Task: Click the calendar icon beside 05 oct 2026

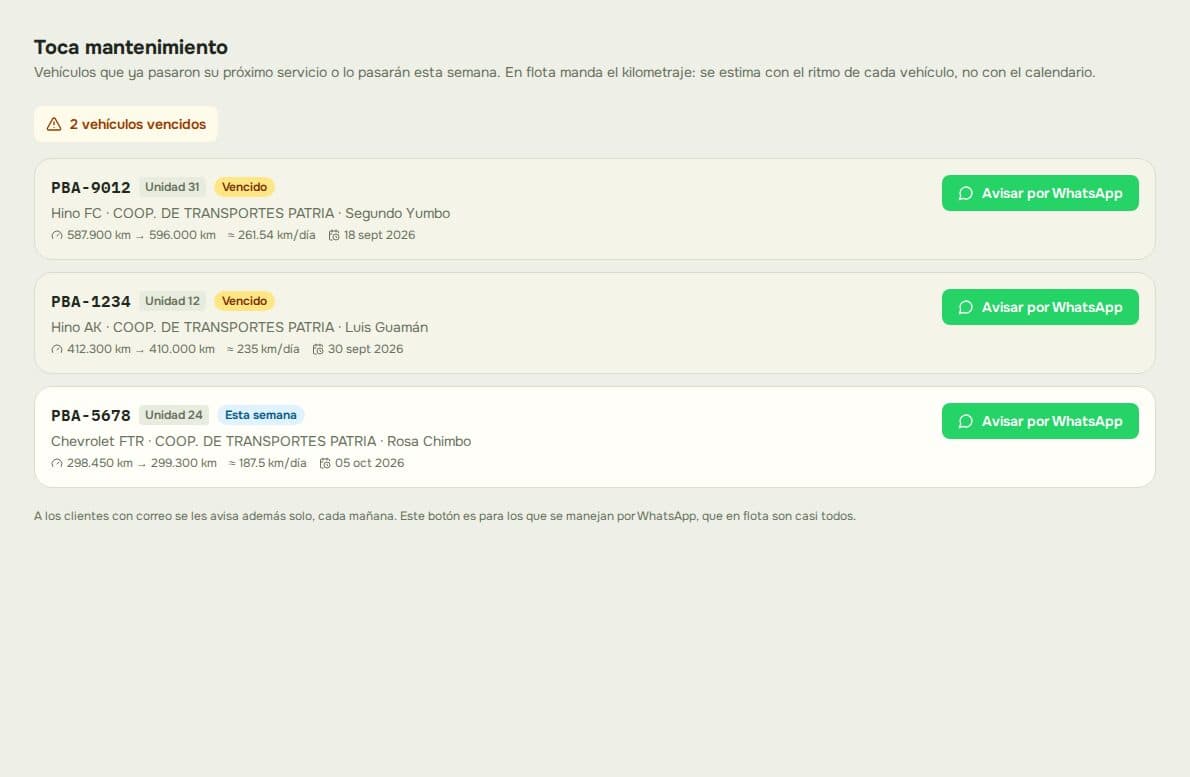Action: [325, 463]
